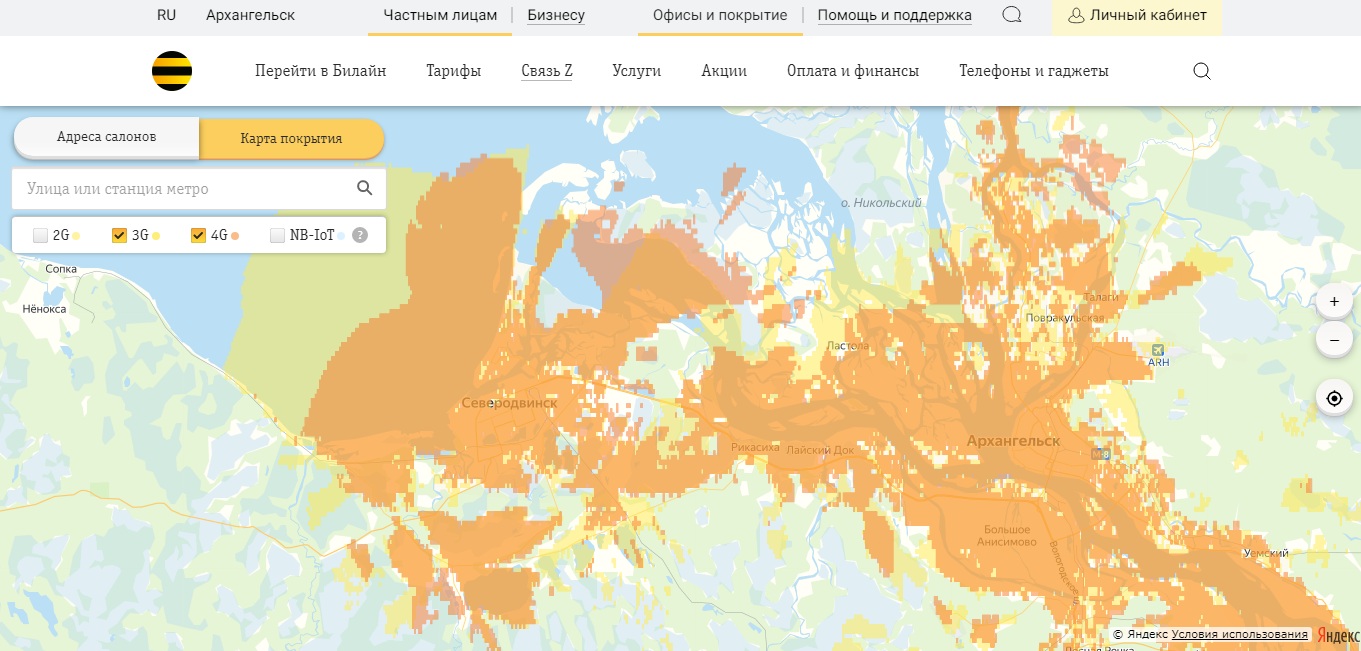Focus the Улица или станция метро field
This screenshot has height=651, width=1361.
[185, 188]
